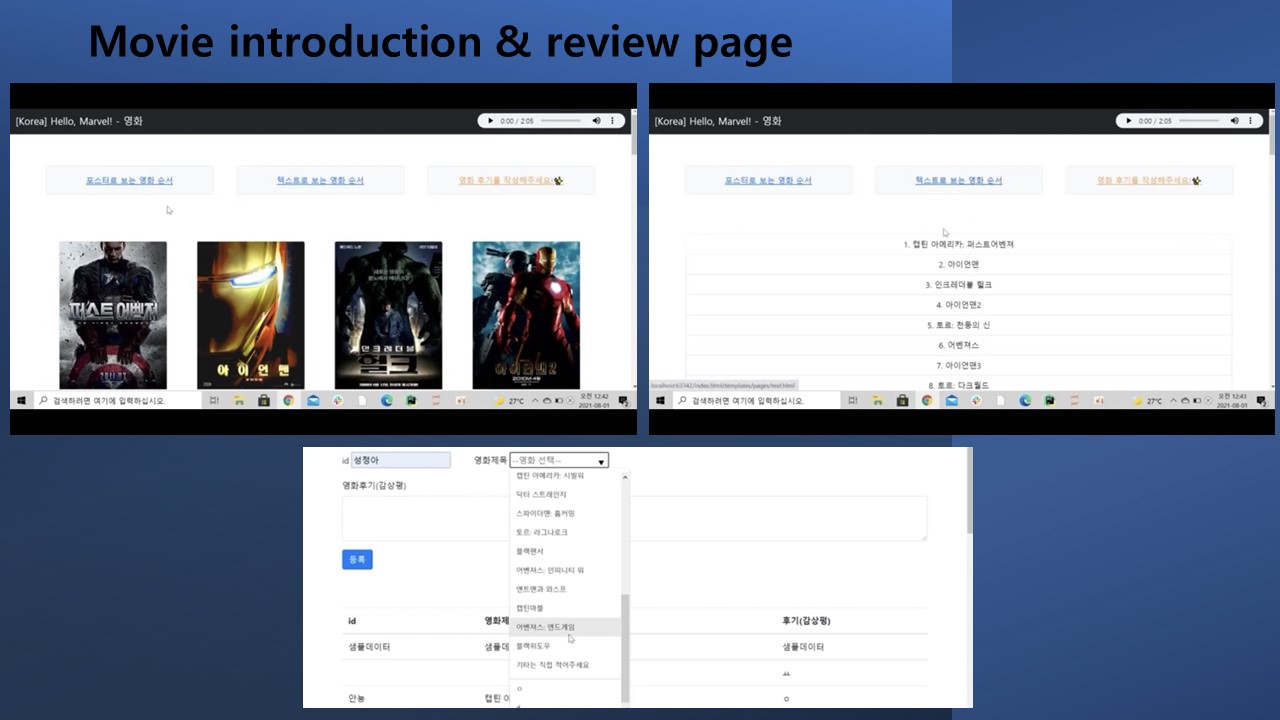Open Windows Start menu in left screenshot
The image size is (1280, 720).
pyautogui.click(x=21, y=400)
